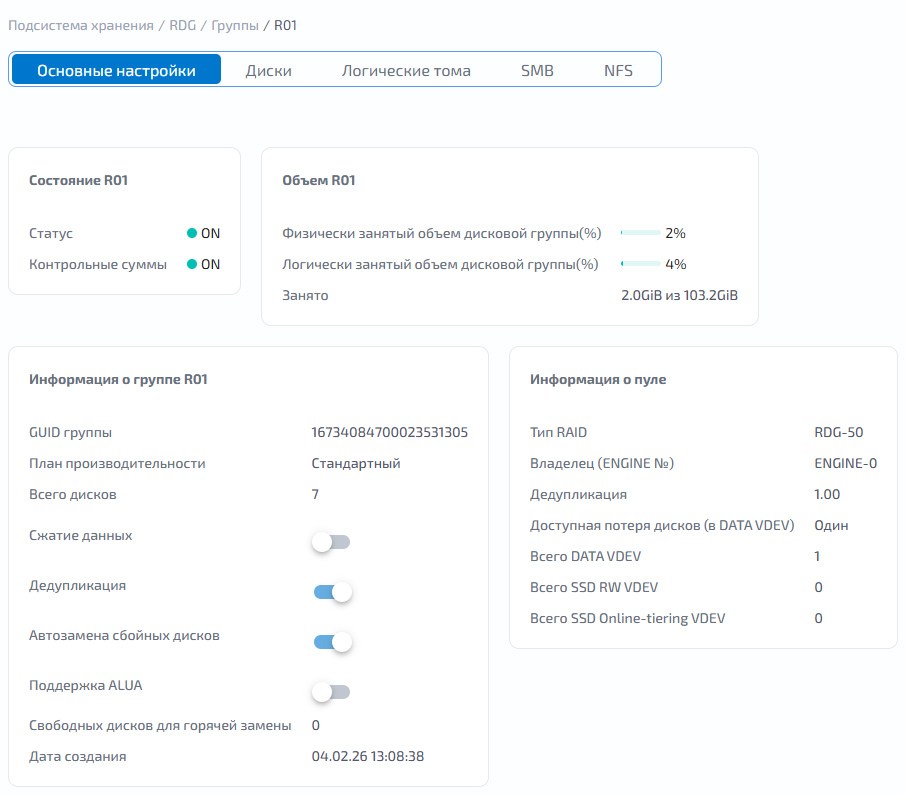Toggle the data compression switch
The image size is (907, 795).
(x=331, y=542)
